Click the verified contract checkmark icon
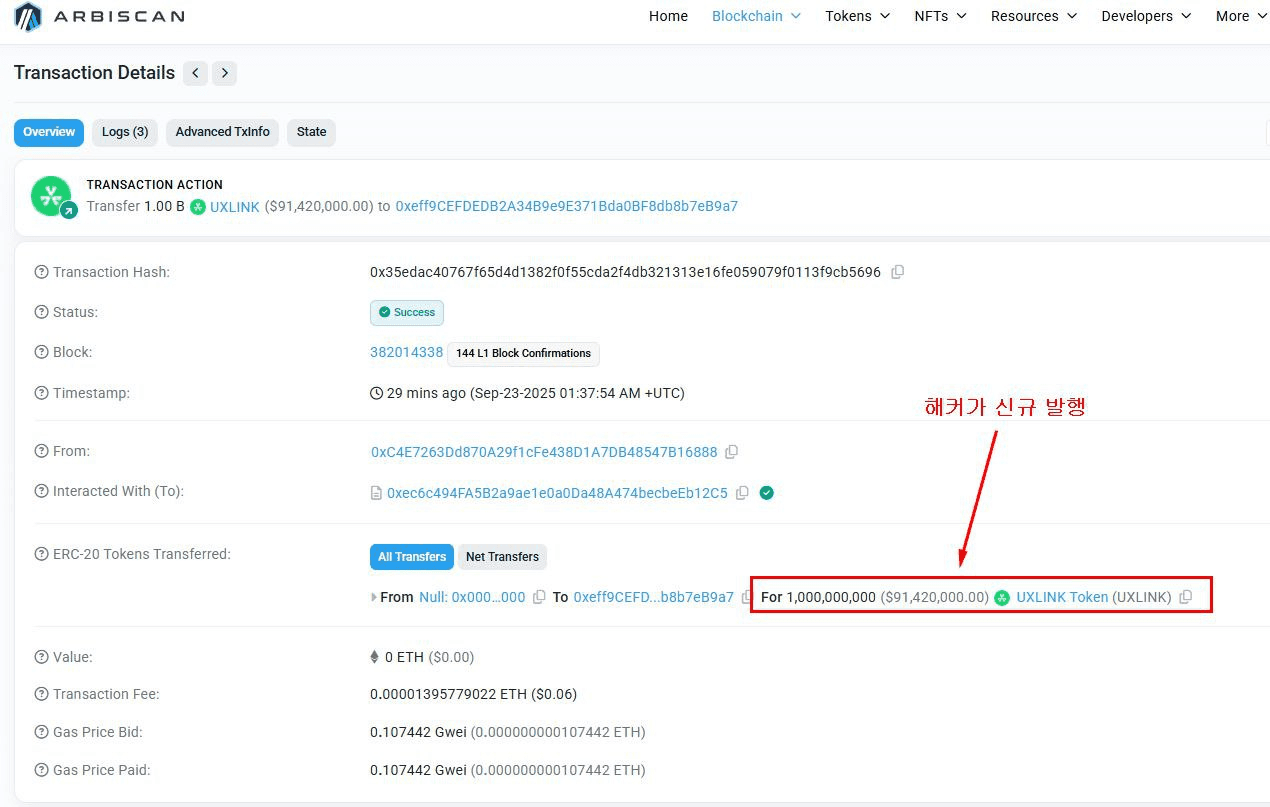This screenshot has height=807, width=1270. point(767,493)
